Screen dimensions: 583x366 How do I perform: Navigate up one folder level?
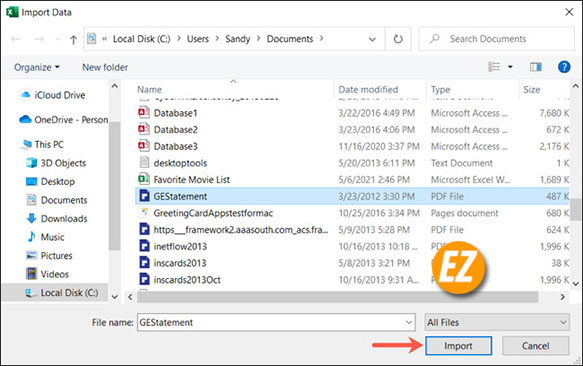pyautogui.click(x=74, y=39)
